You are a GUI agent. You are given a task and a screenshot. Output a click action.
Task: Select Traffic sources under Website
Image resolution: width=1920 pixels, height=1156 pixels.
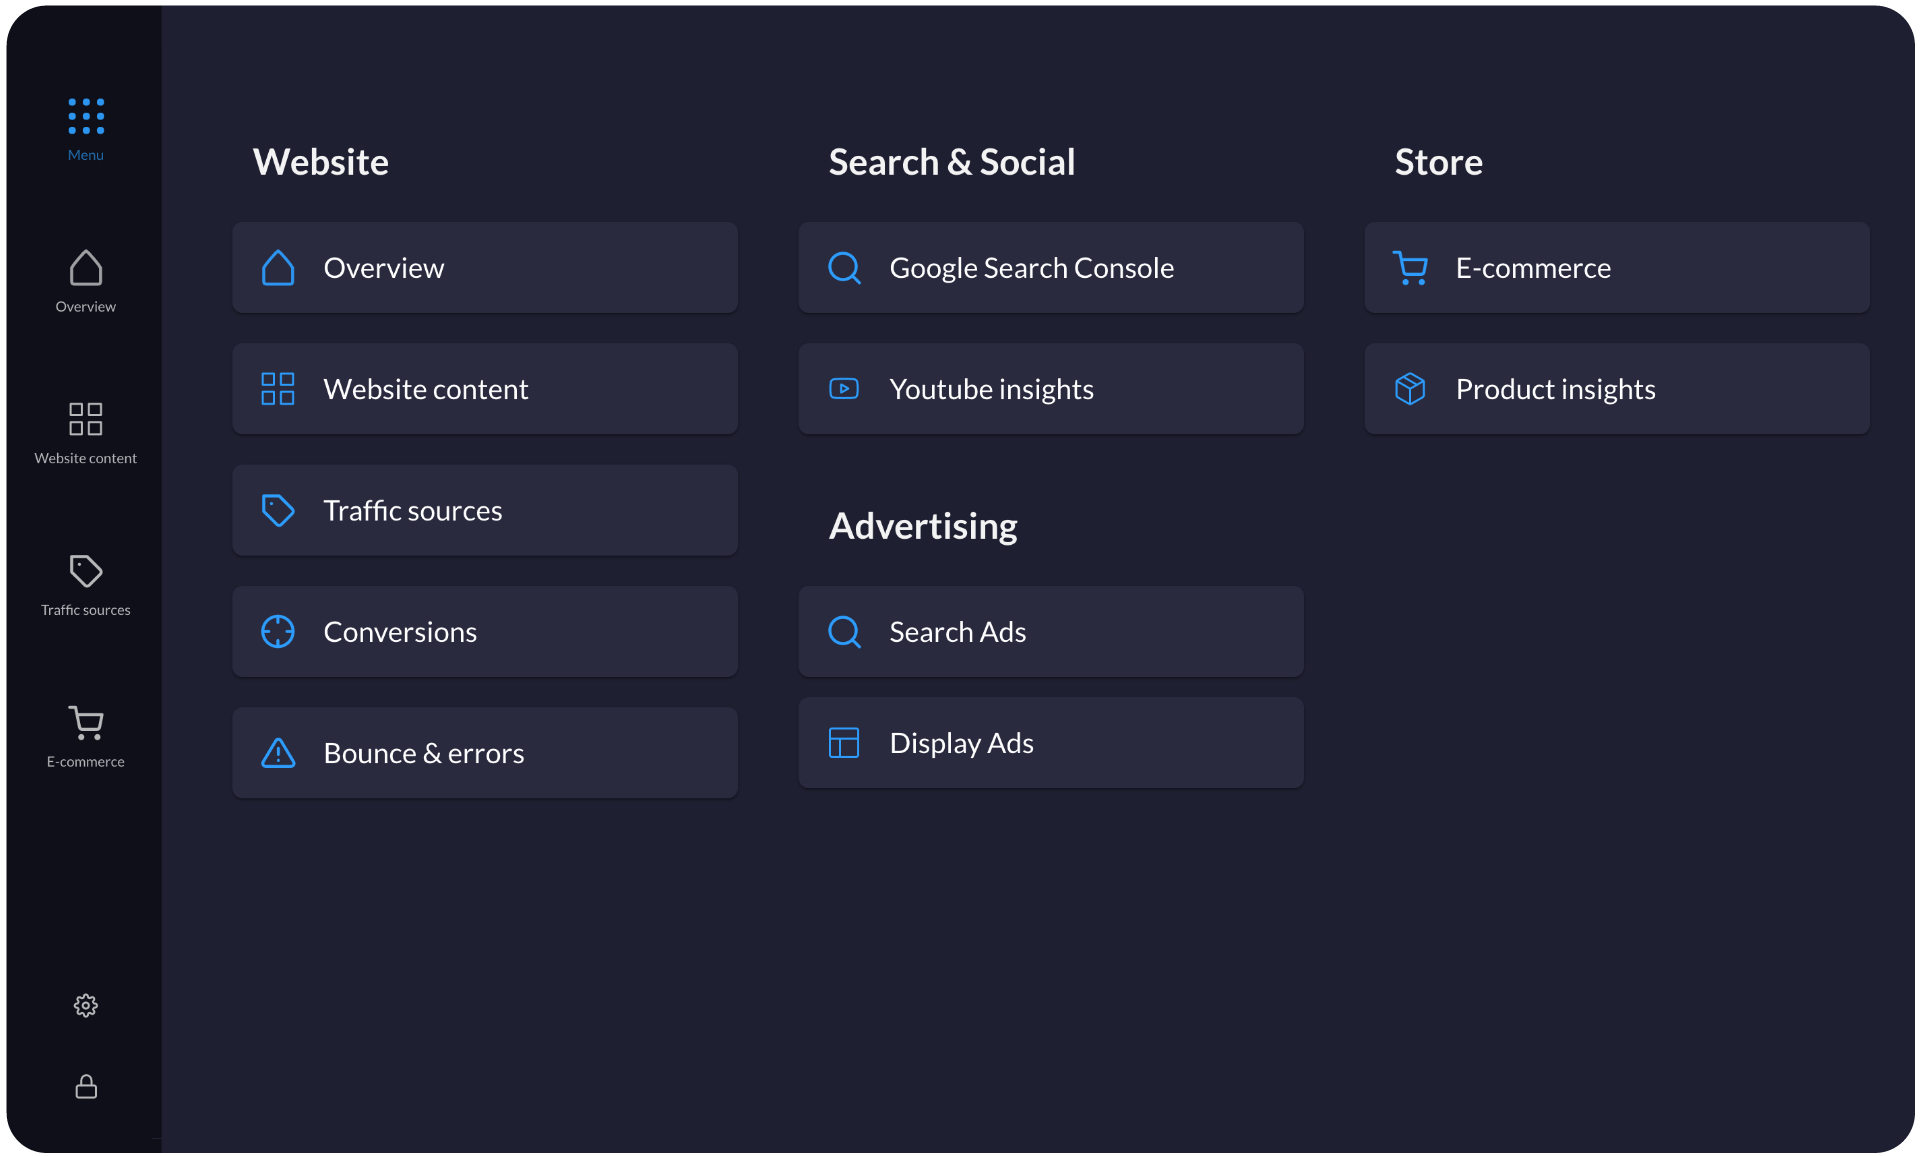[x=484, y=510]
